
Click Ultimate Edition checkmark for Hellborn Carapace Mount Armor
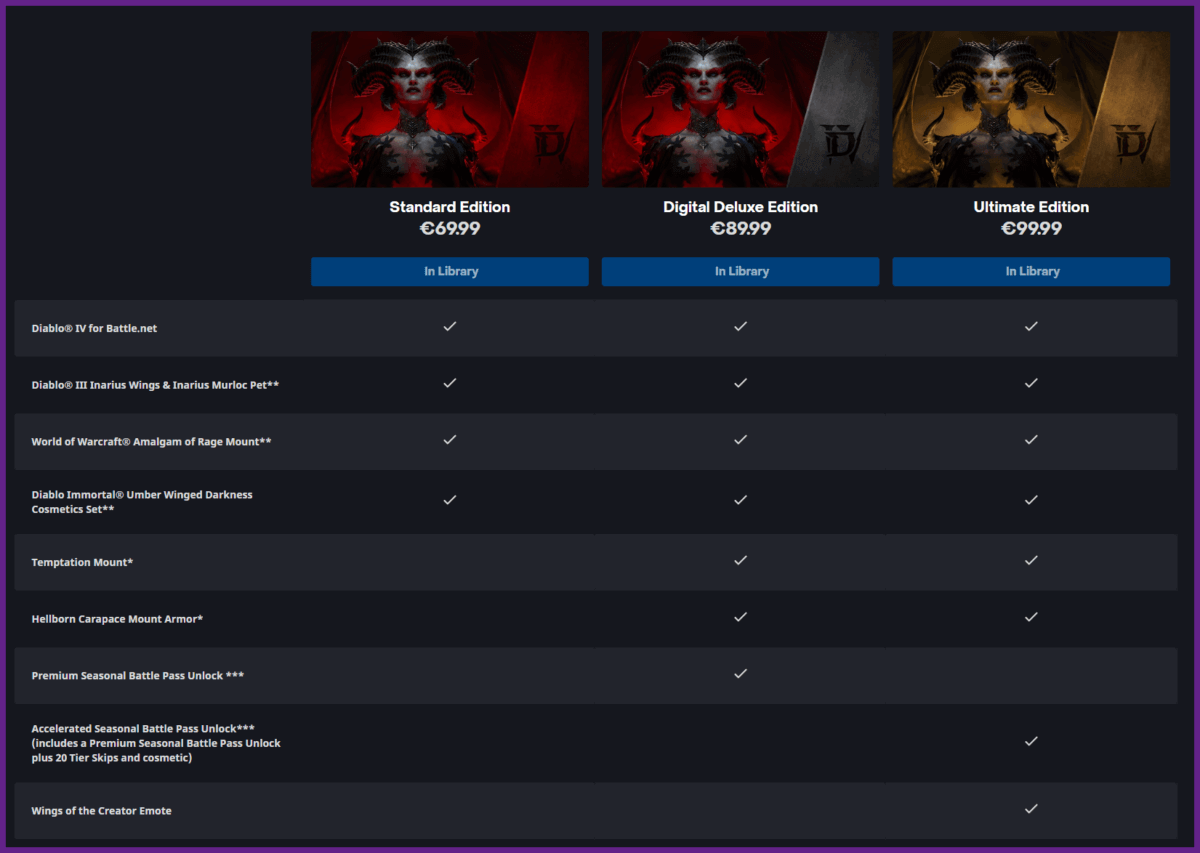coord(1031,617)
